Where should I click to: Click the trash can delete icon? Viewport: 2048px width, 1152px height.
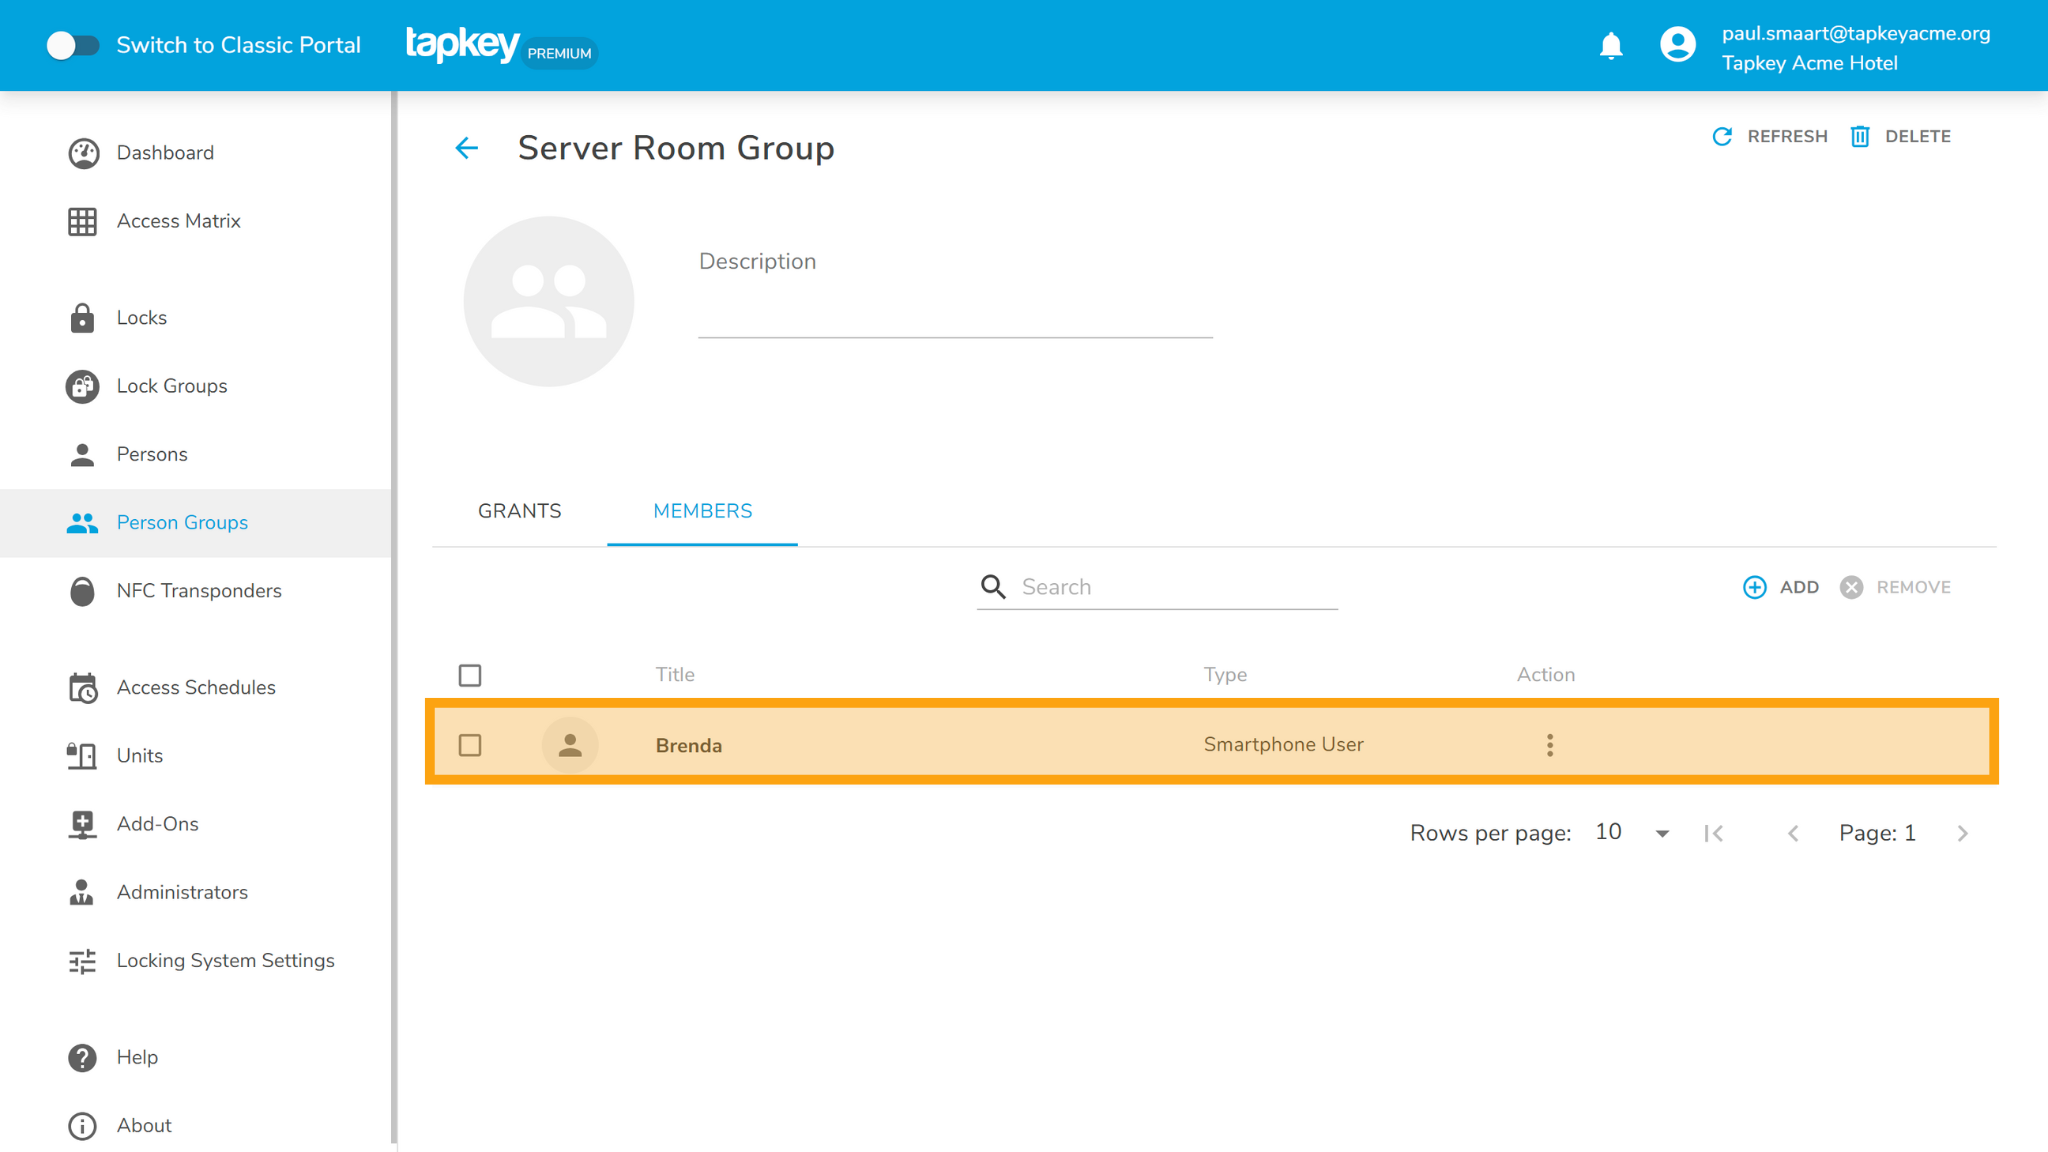1860,137
